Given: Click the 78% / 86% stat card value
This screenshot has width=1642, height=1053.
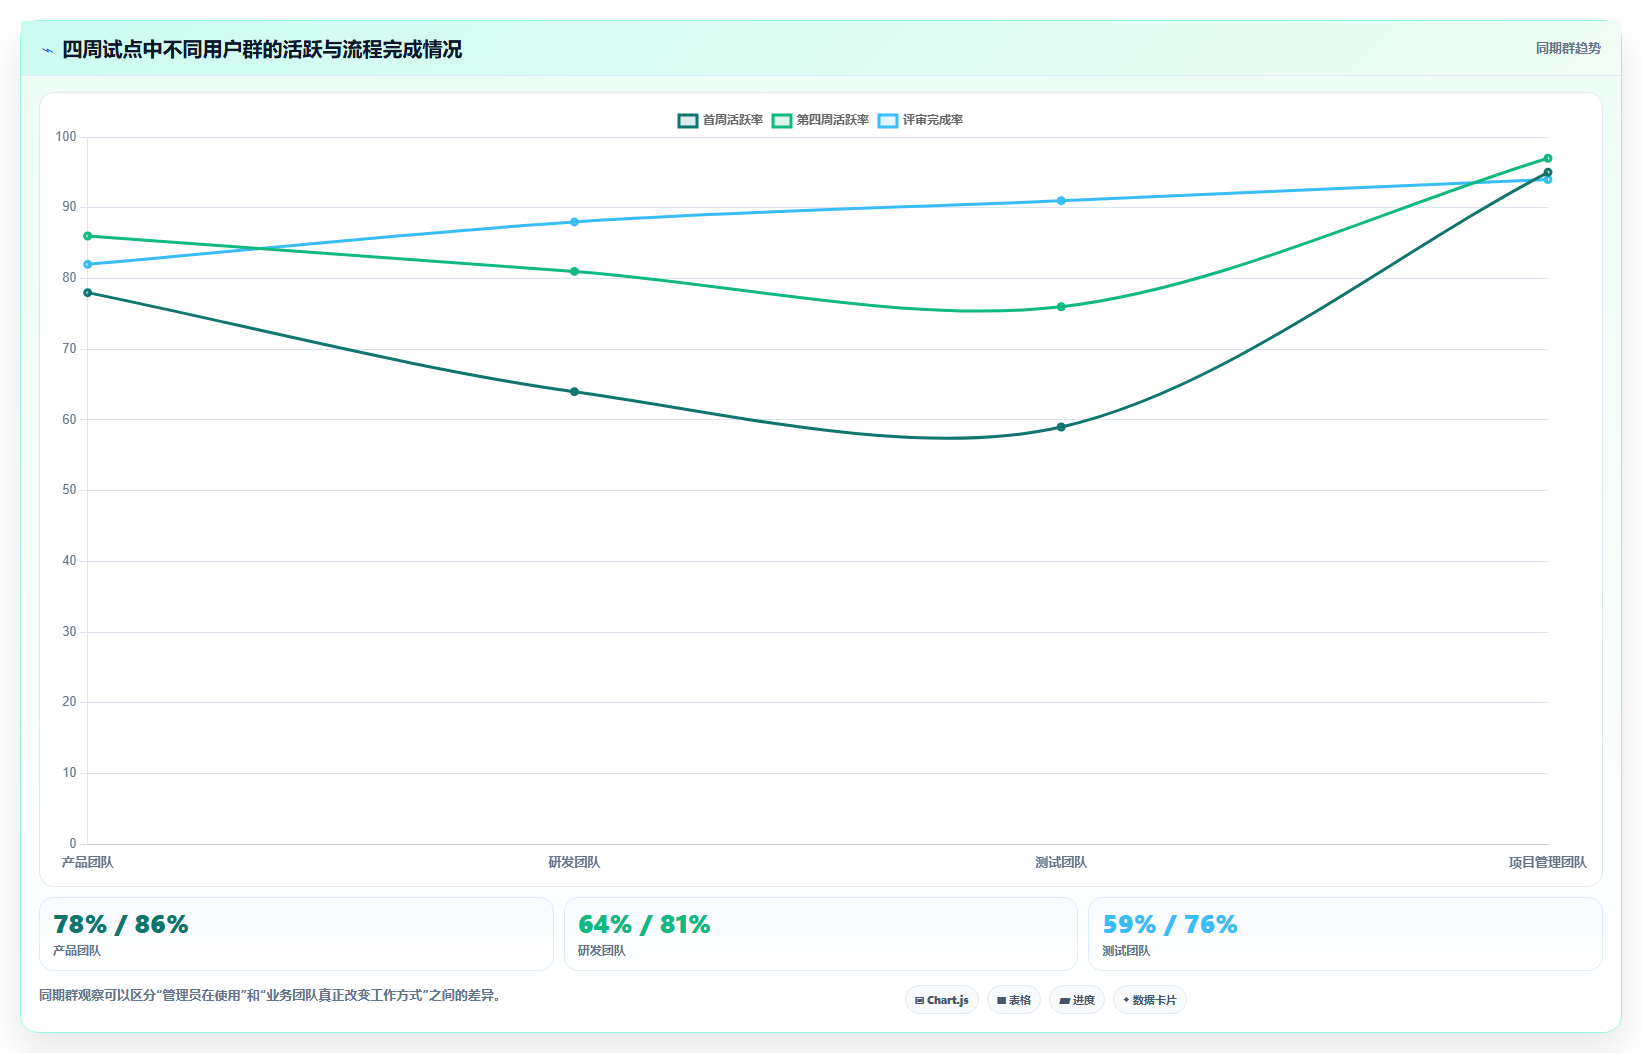Looking at the screenshot, I should 121,924.
